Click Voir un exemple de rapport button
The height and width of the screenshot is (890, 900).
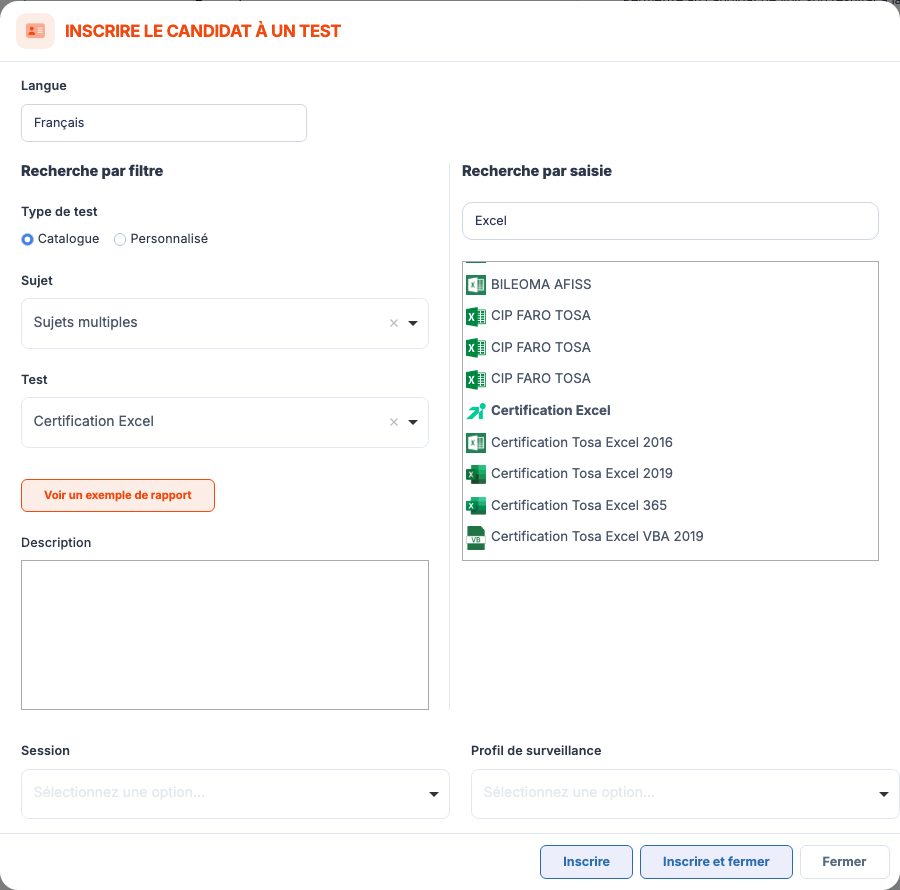coord(118,495)
